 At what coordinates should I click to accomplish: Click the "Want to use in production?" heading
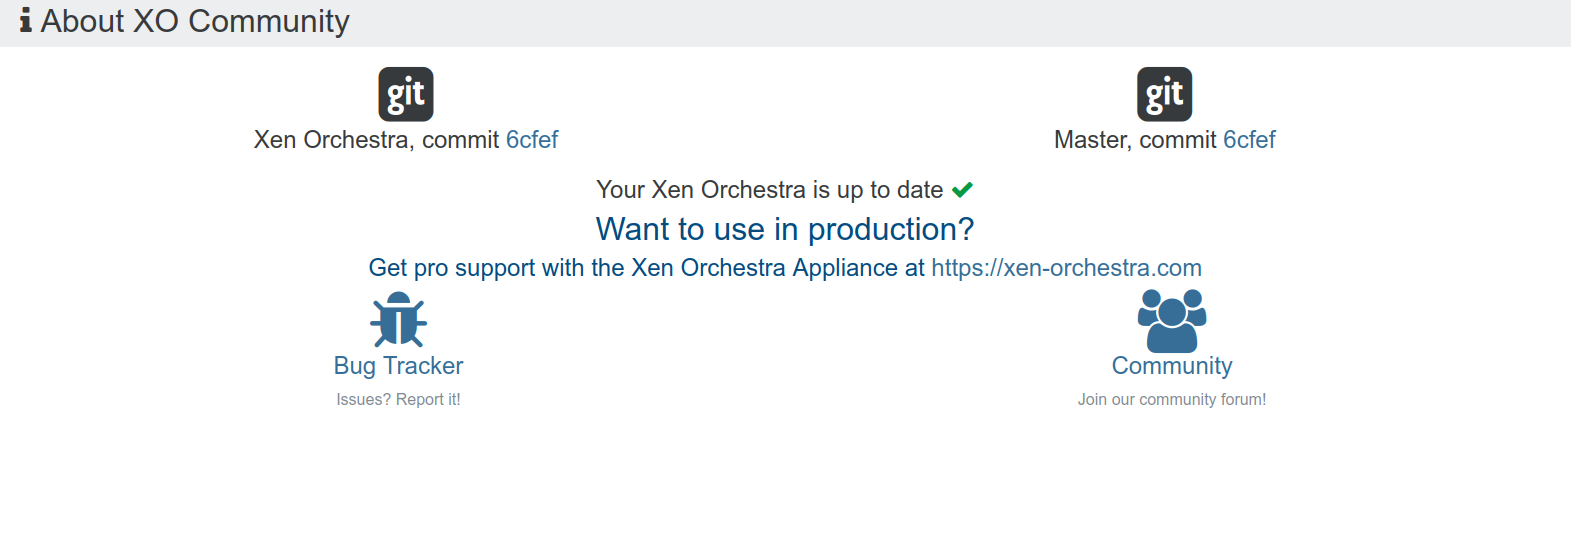tap(785, 229)
